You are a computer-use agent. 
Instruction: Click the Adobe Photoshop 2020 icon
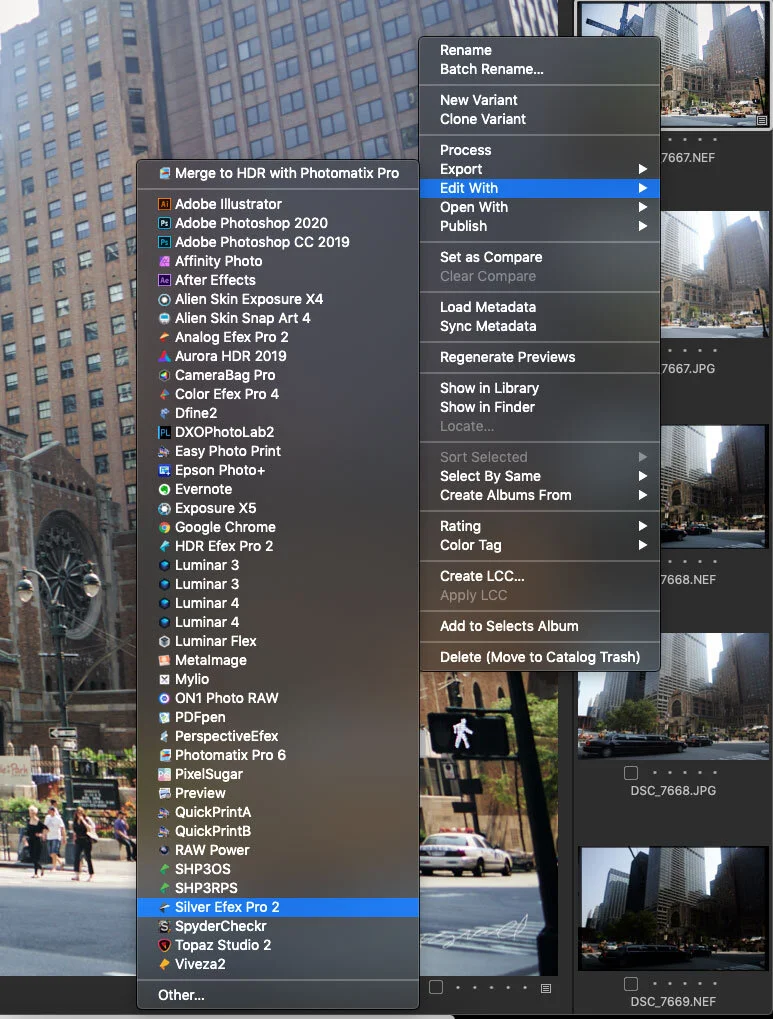pyautogui.click(x=164, y=223)
